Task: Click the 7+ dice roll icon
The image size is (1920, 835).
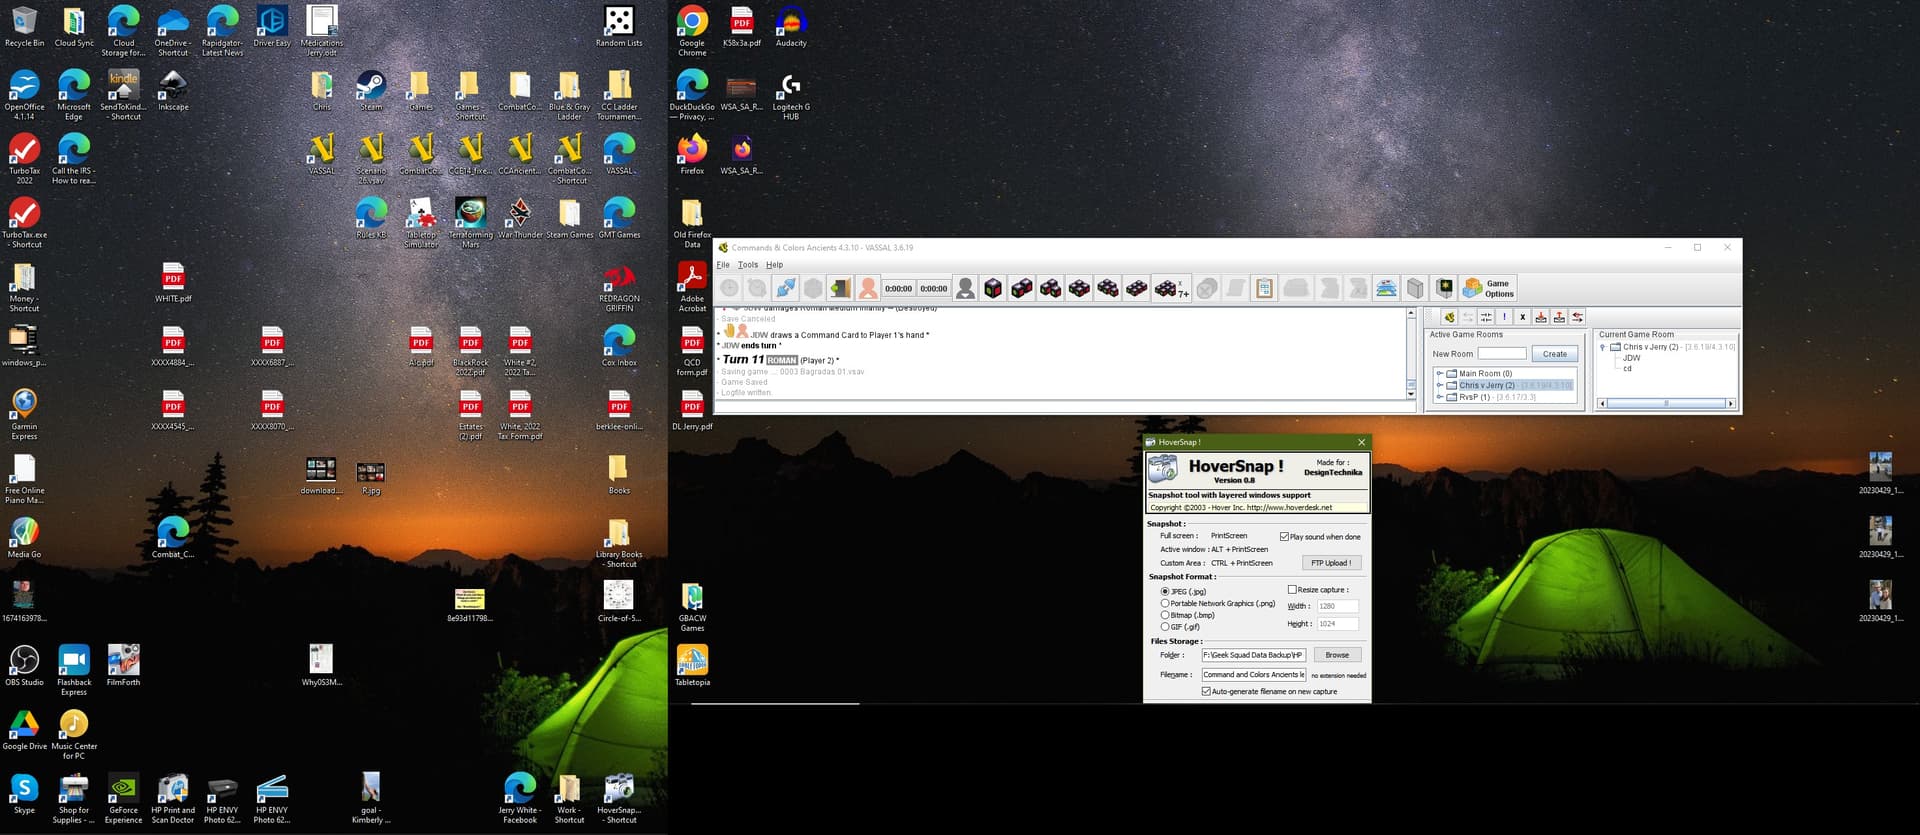Action: pos(1171,289)
